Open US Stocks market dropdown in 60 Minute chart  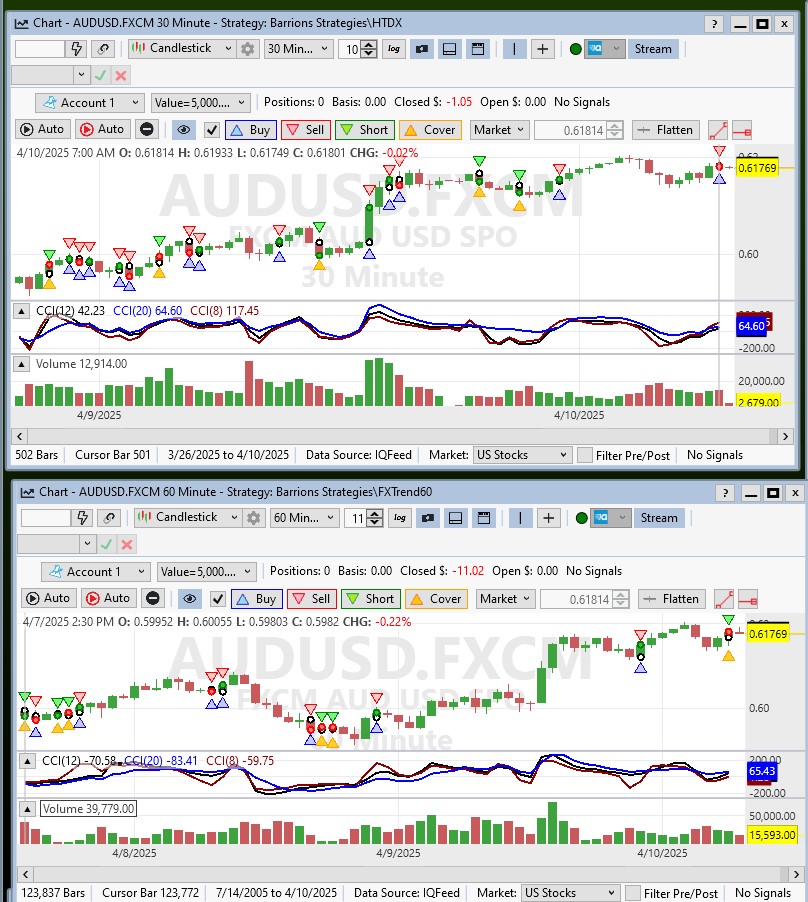coord(570,893)
